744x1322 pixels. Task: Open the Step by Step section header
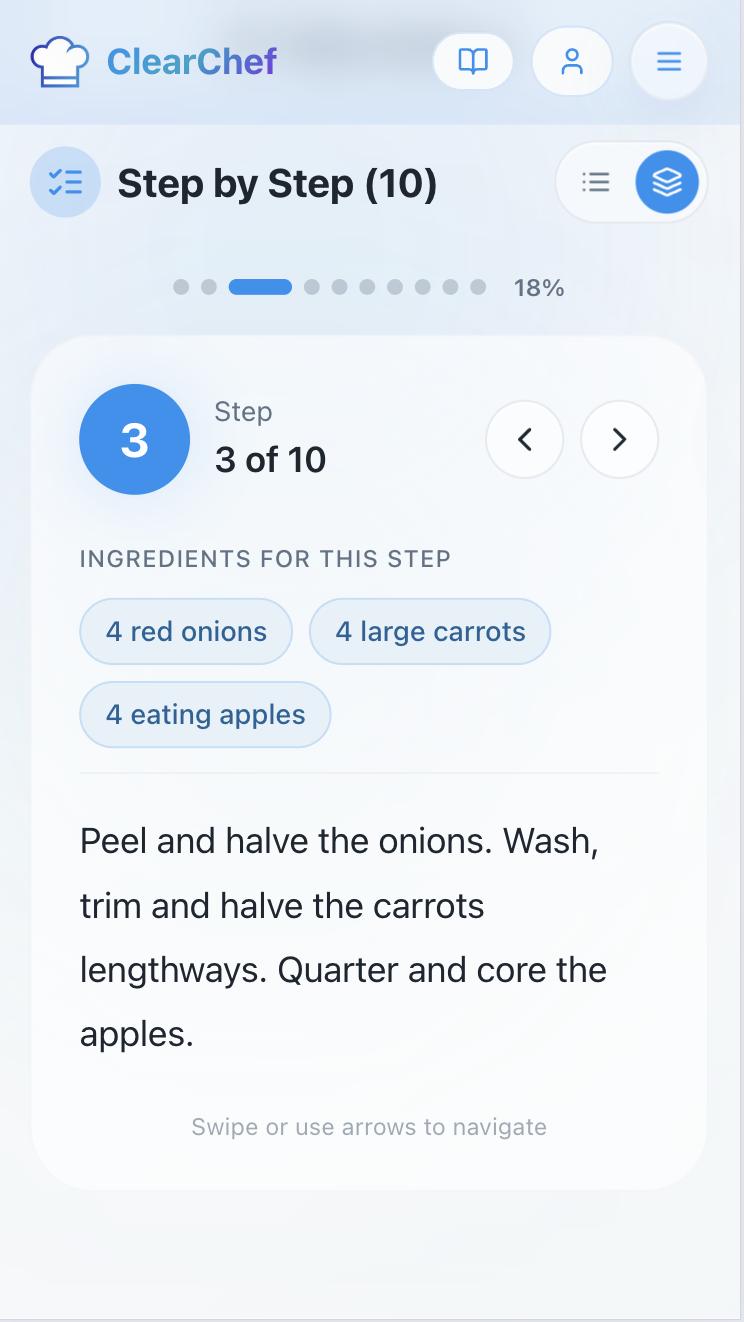[278, 184]
